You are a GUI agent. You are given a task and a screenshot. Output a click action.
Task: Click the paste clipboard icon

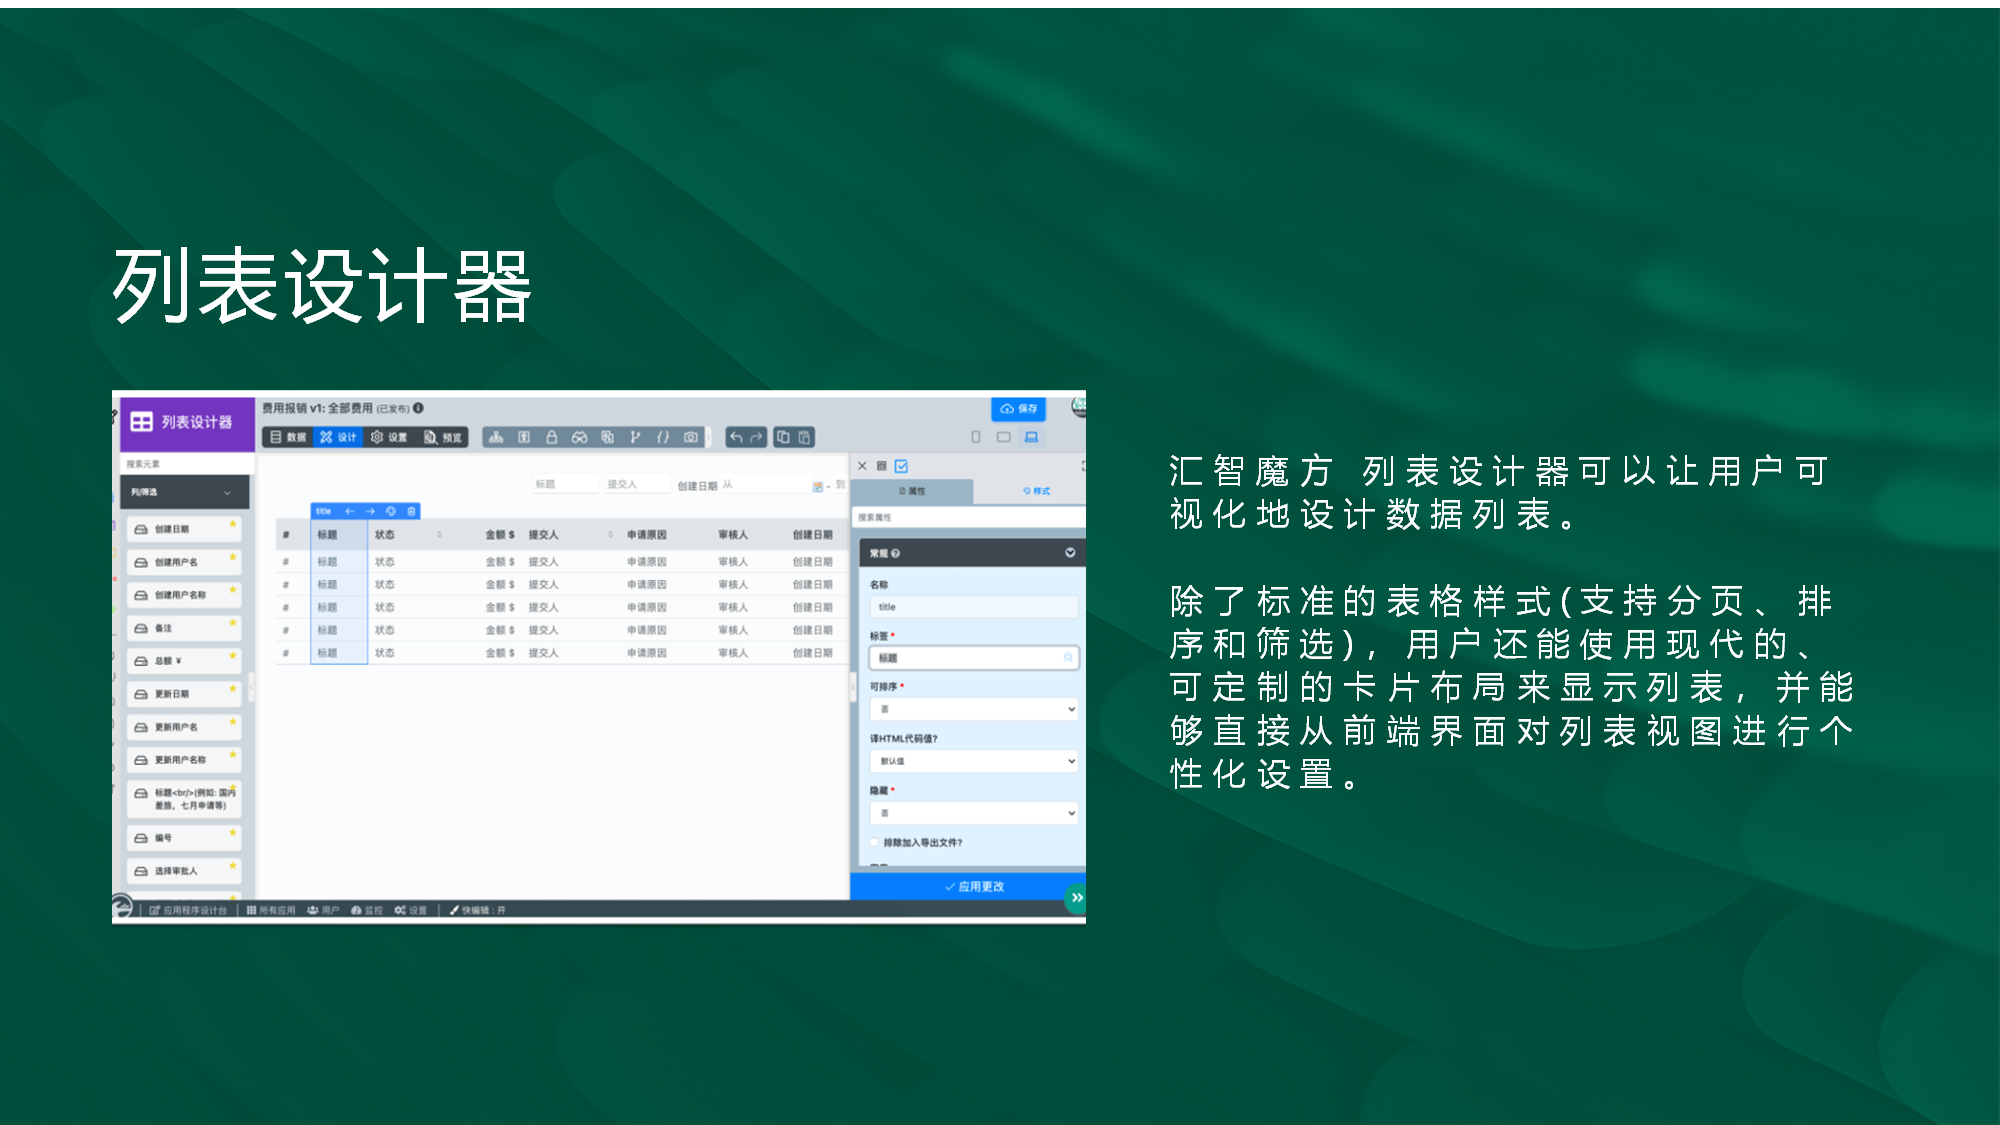(x=804, y=437)
